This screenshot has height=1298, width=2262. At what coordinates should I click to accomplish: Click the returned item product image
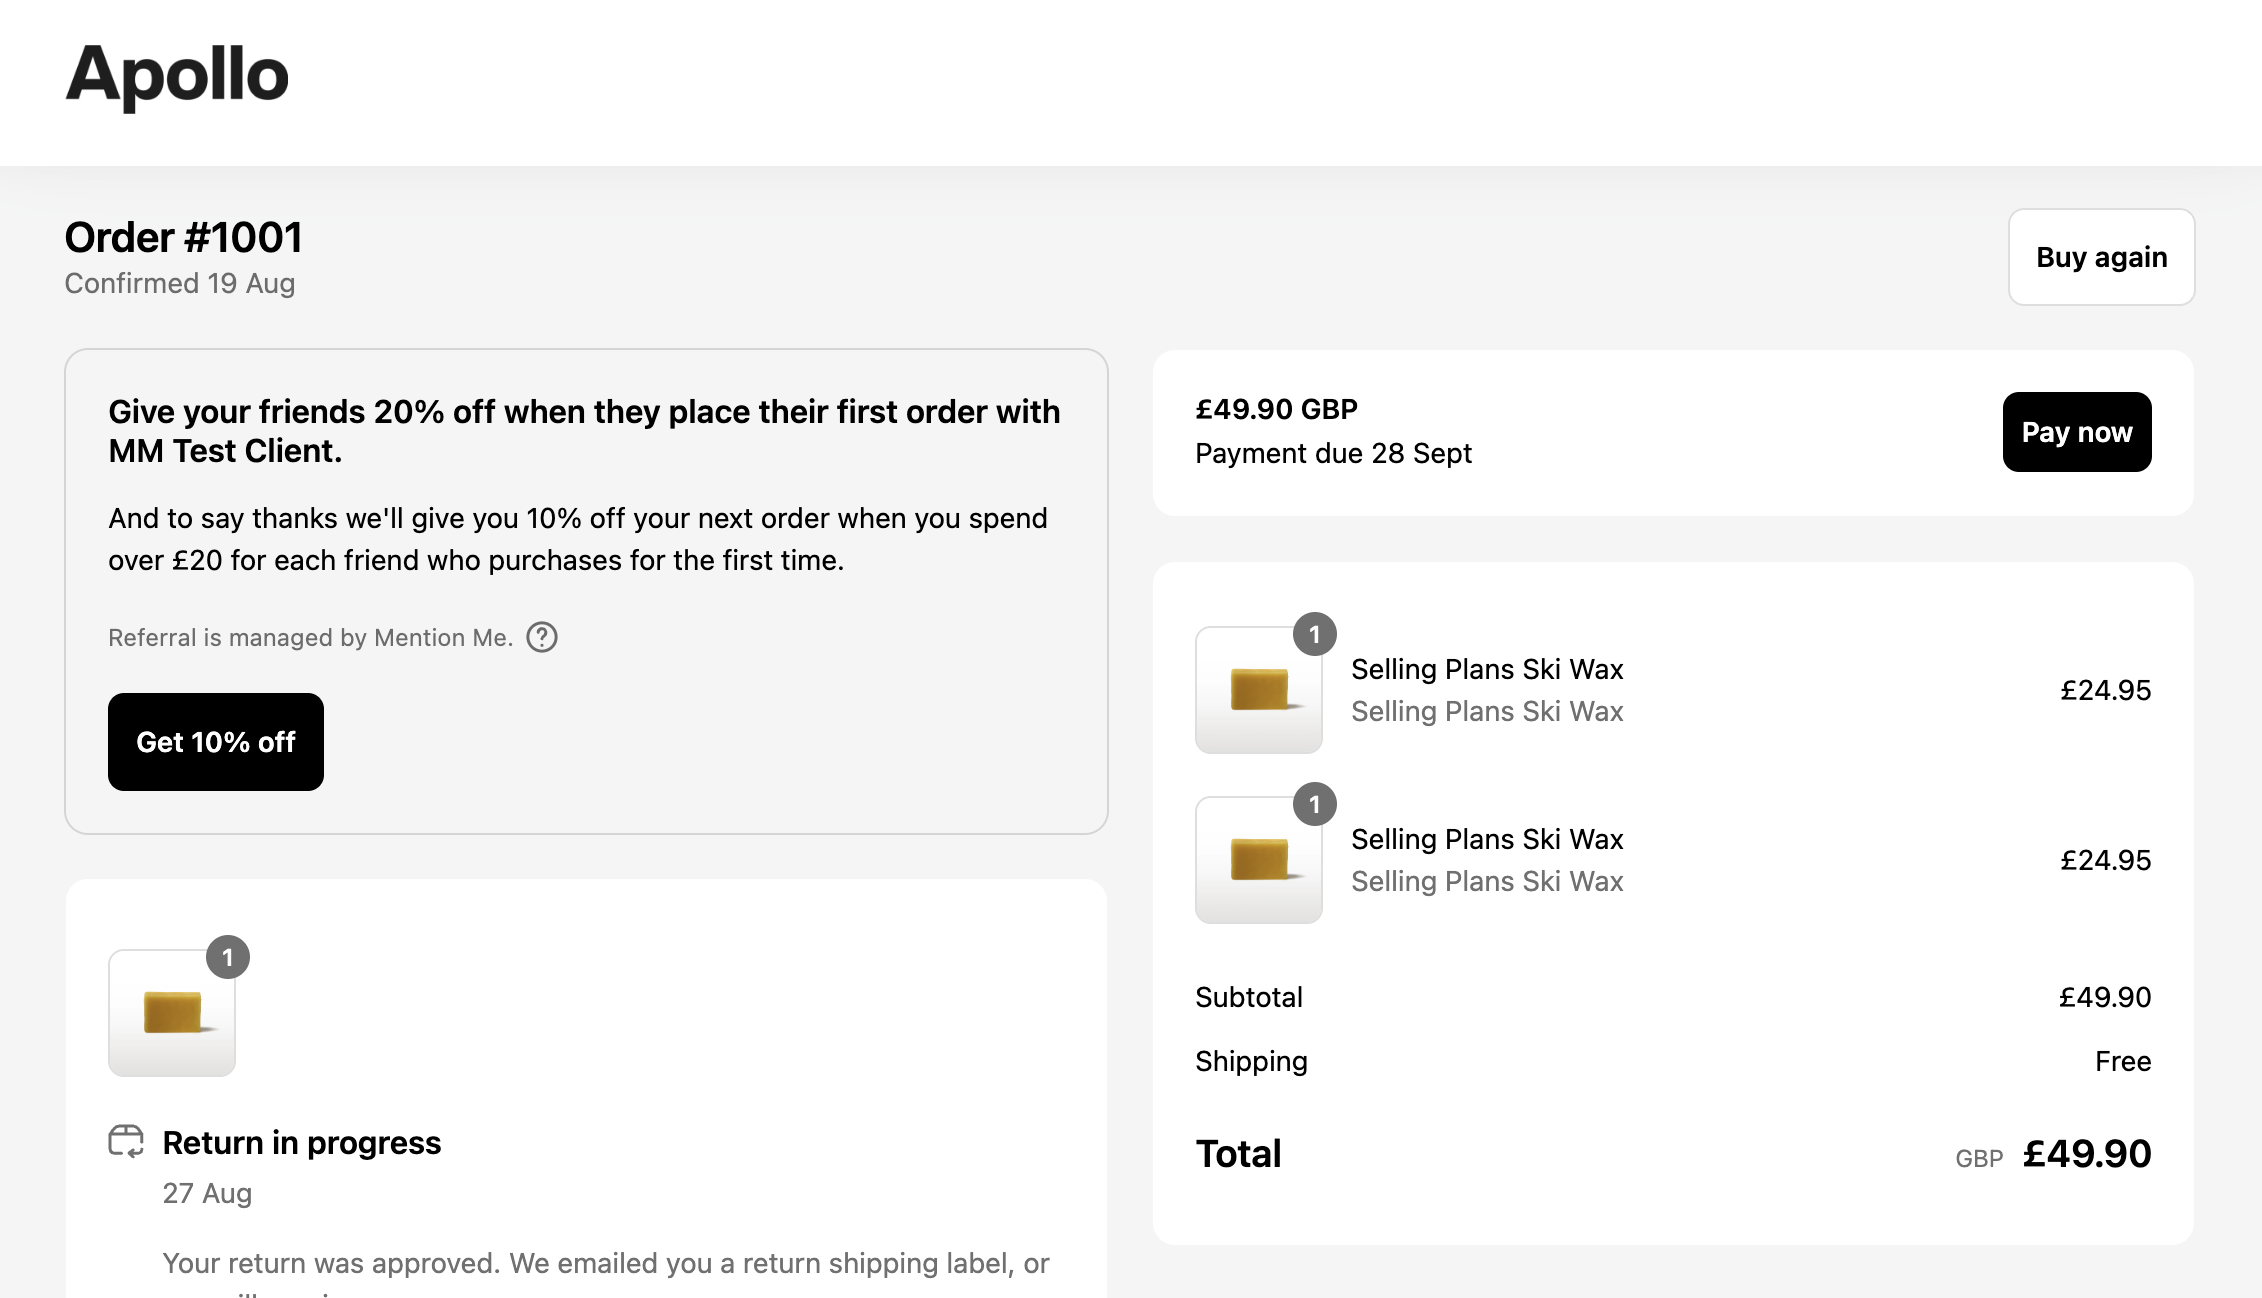click(171, 1013)
